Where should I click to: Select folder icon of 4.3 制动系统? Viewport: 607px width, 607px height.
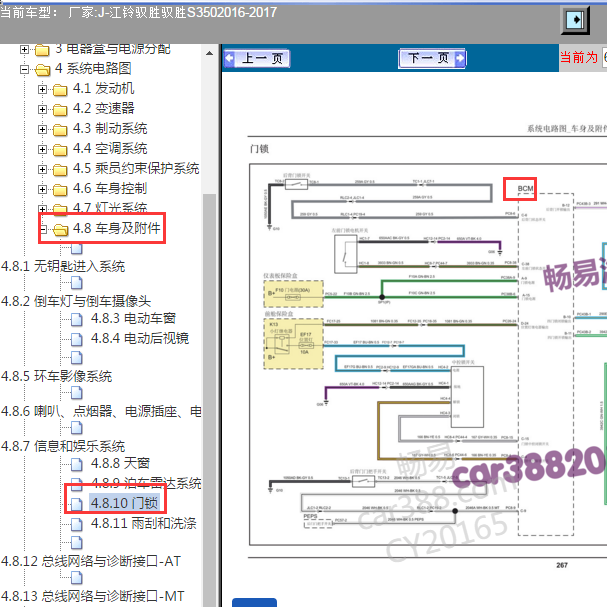coord(60,130)
